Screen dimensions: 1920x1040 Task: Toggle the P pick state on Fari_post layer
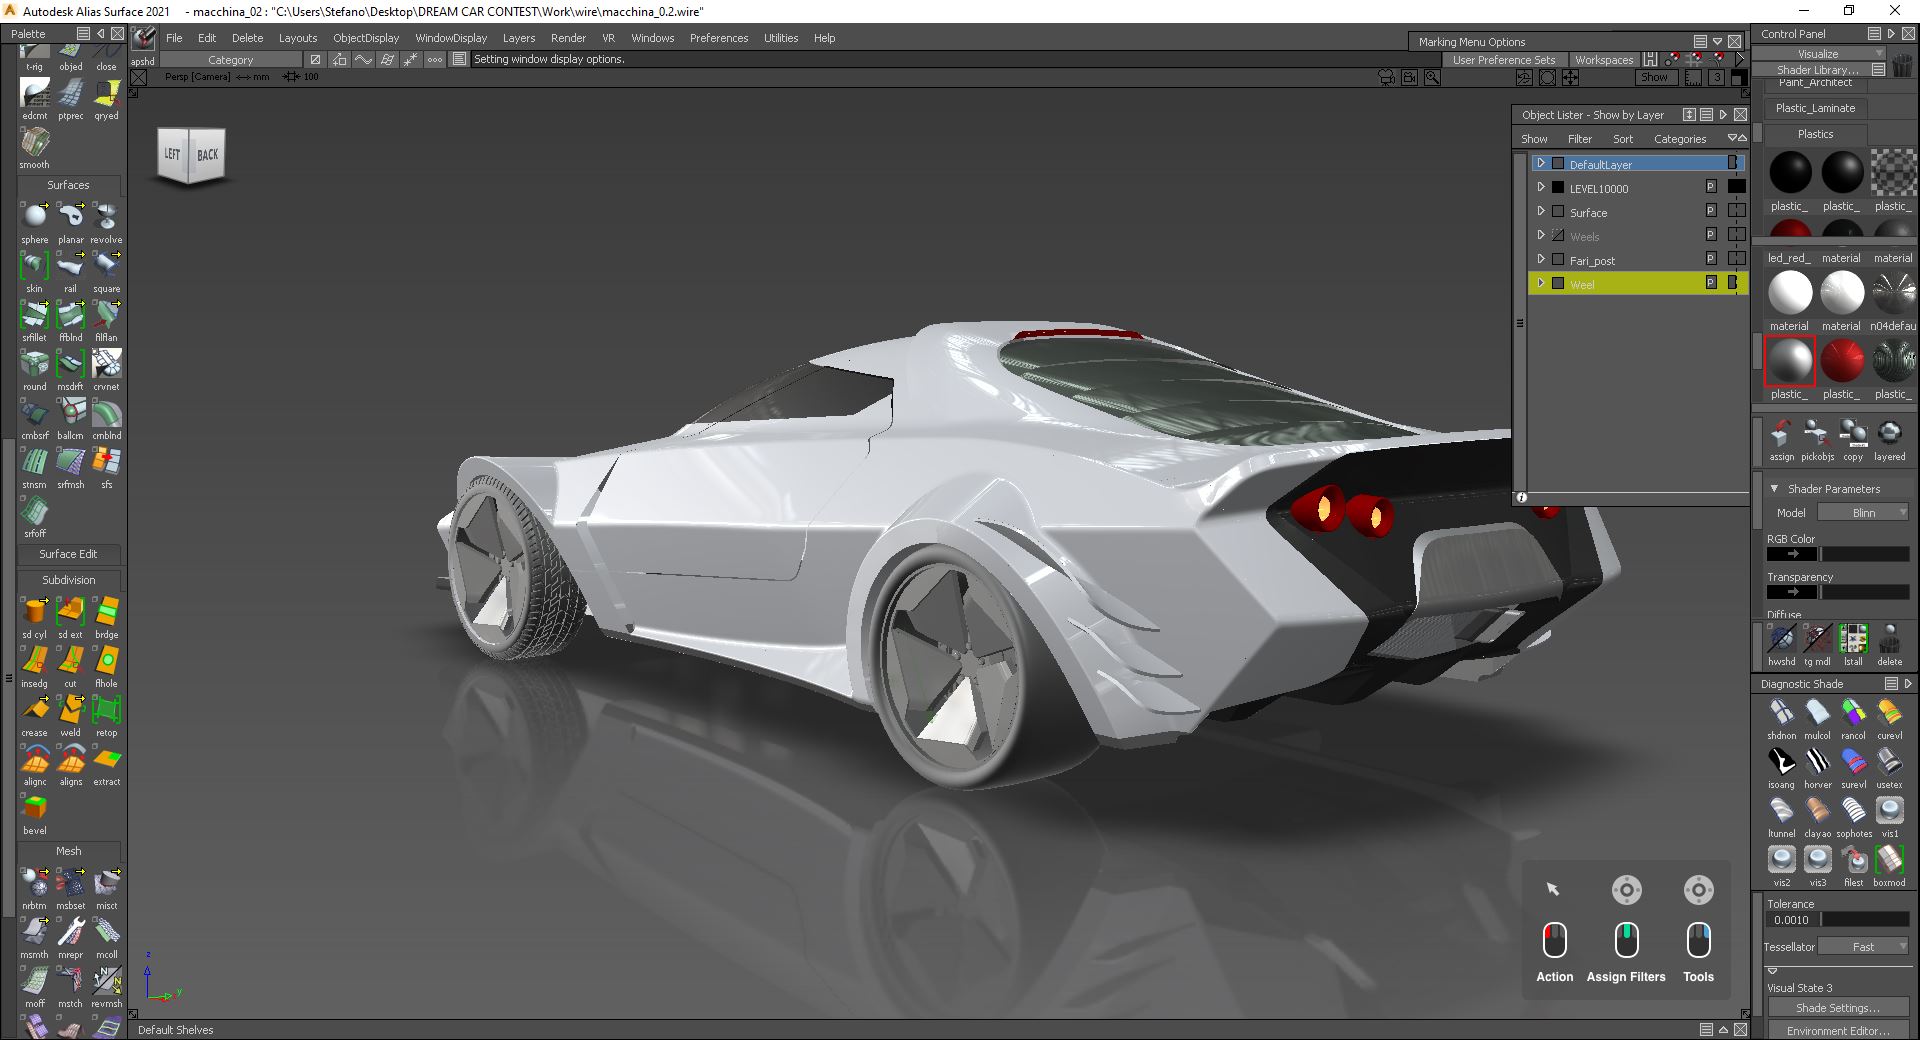(1710, 258)
